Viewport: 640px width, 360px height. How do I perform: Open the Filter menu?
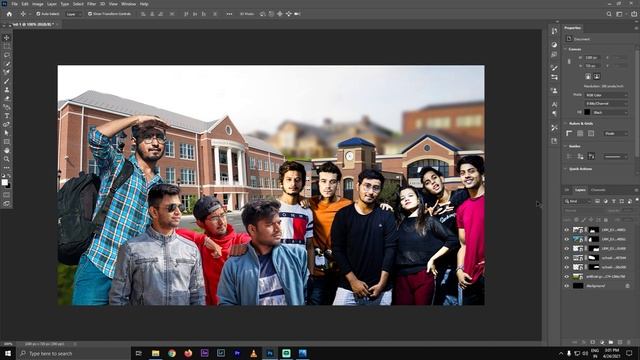tap(91, 4)
